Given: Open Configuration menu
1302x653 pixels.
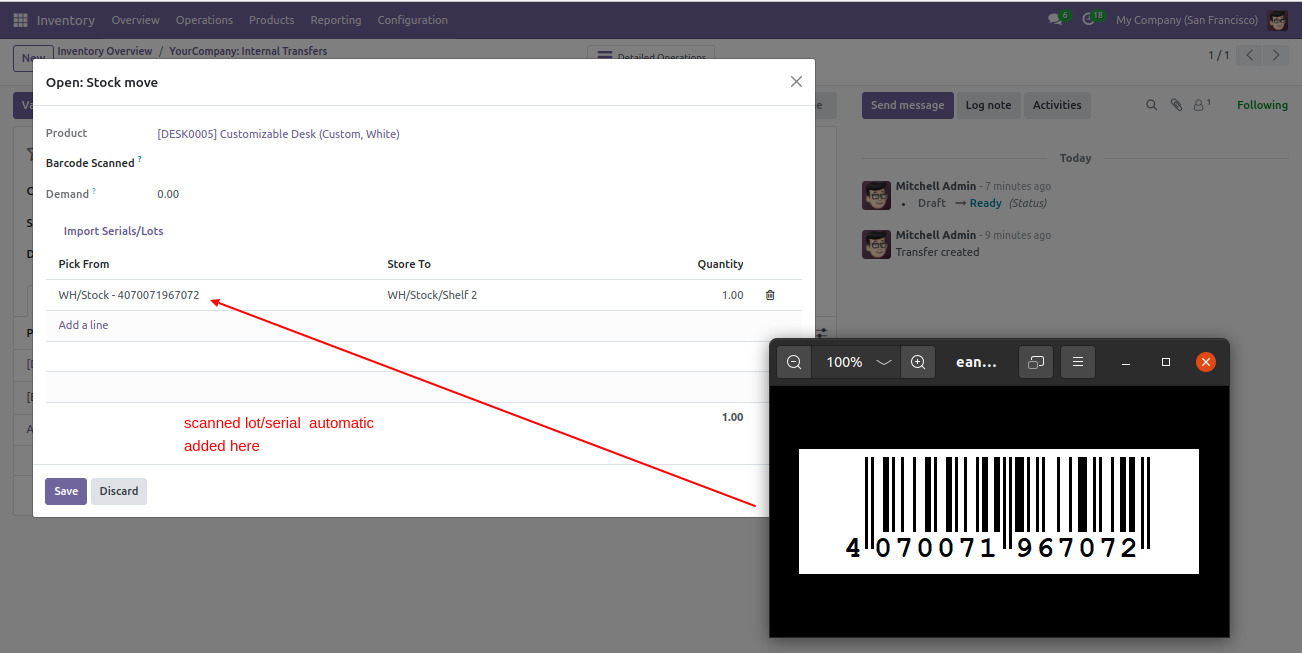Looking at the screenshot, I should click(x=413, y=20).
